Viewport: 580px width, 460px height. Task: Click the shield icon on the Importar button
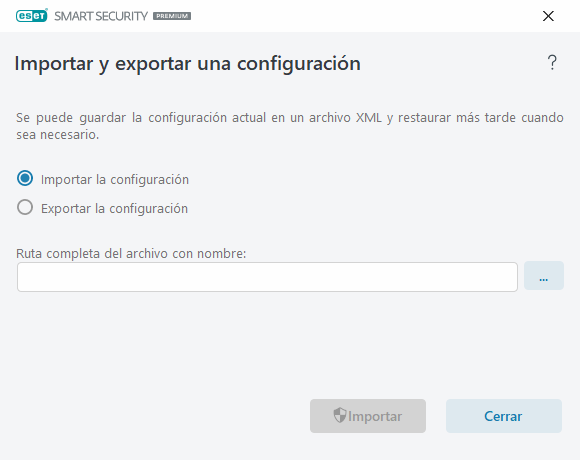tap(340, 415)
